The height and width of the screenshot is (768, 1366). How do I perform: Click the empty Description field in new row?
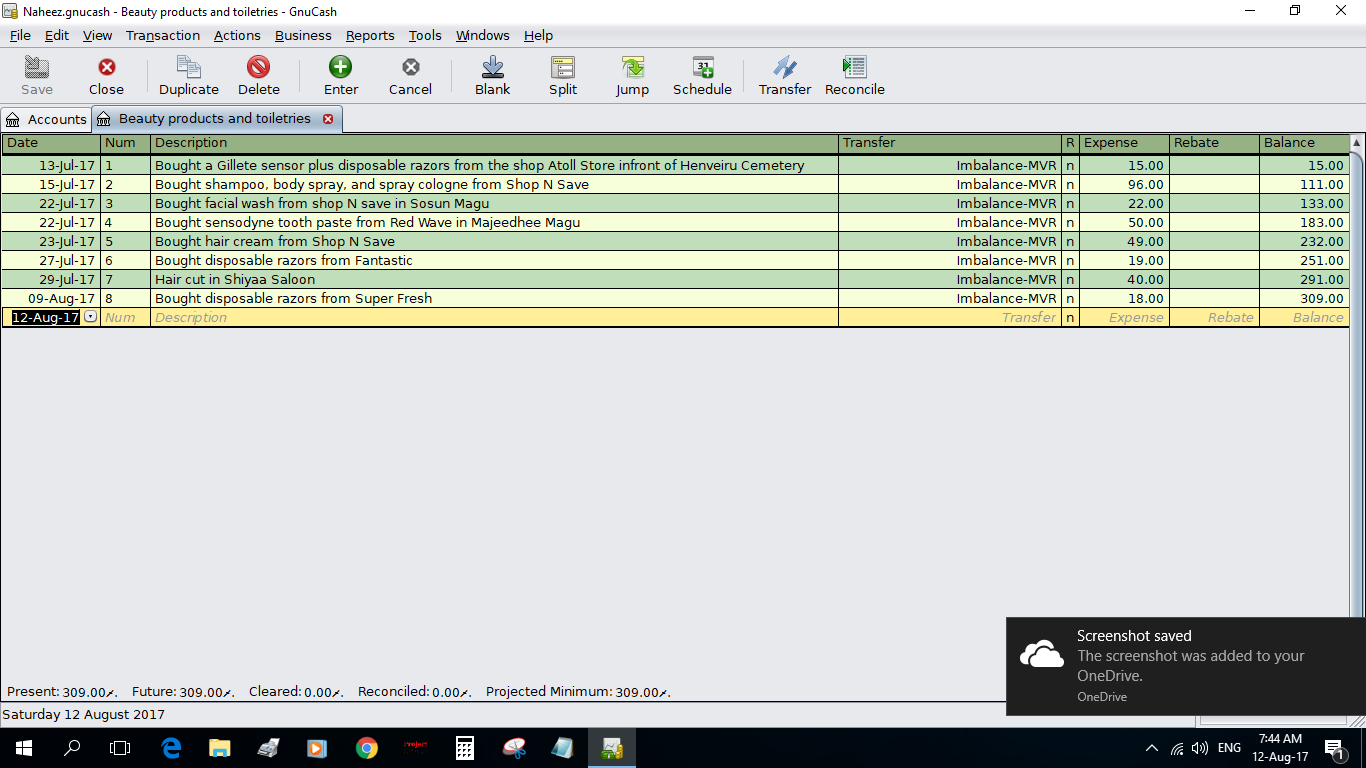coord(494,317)
